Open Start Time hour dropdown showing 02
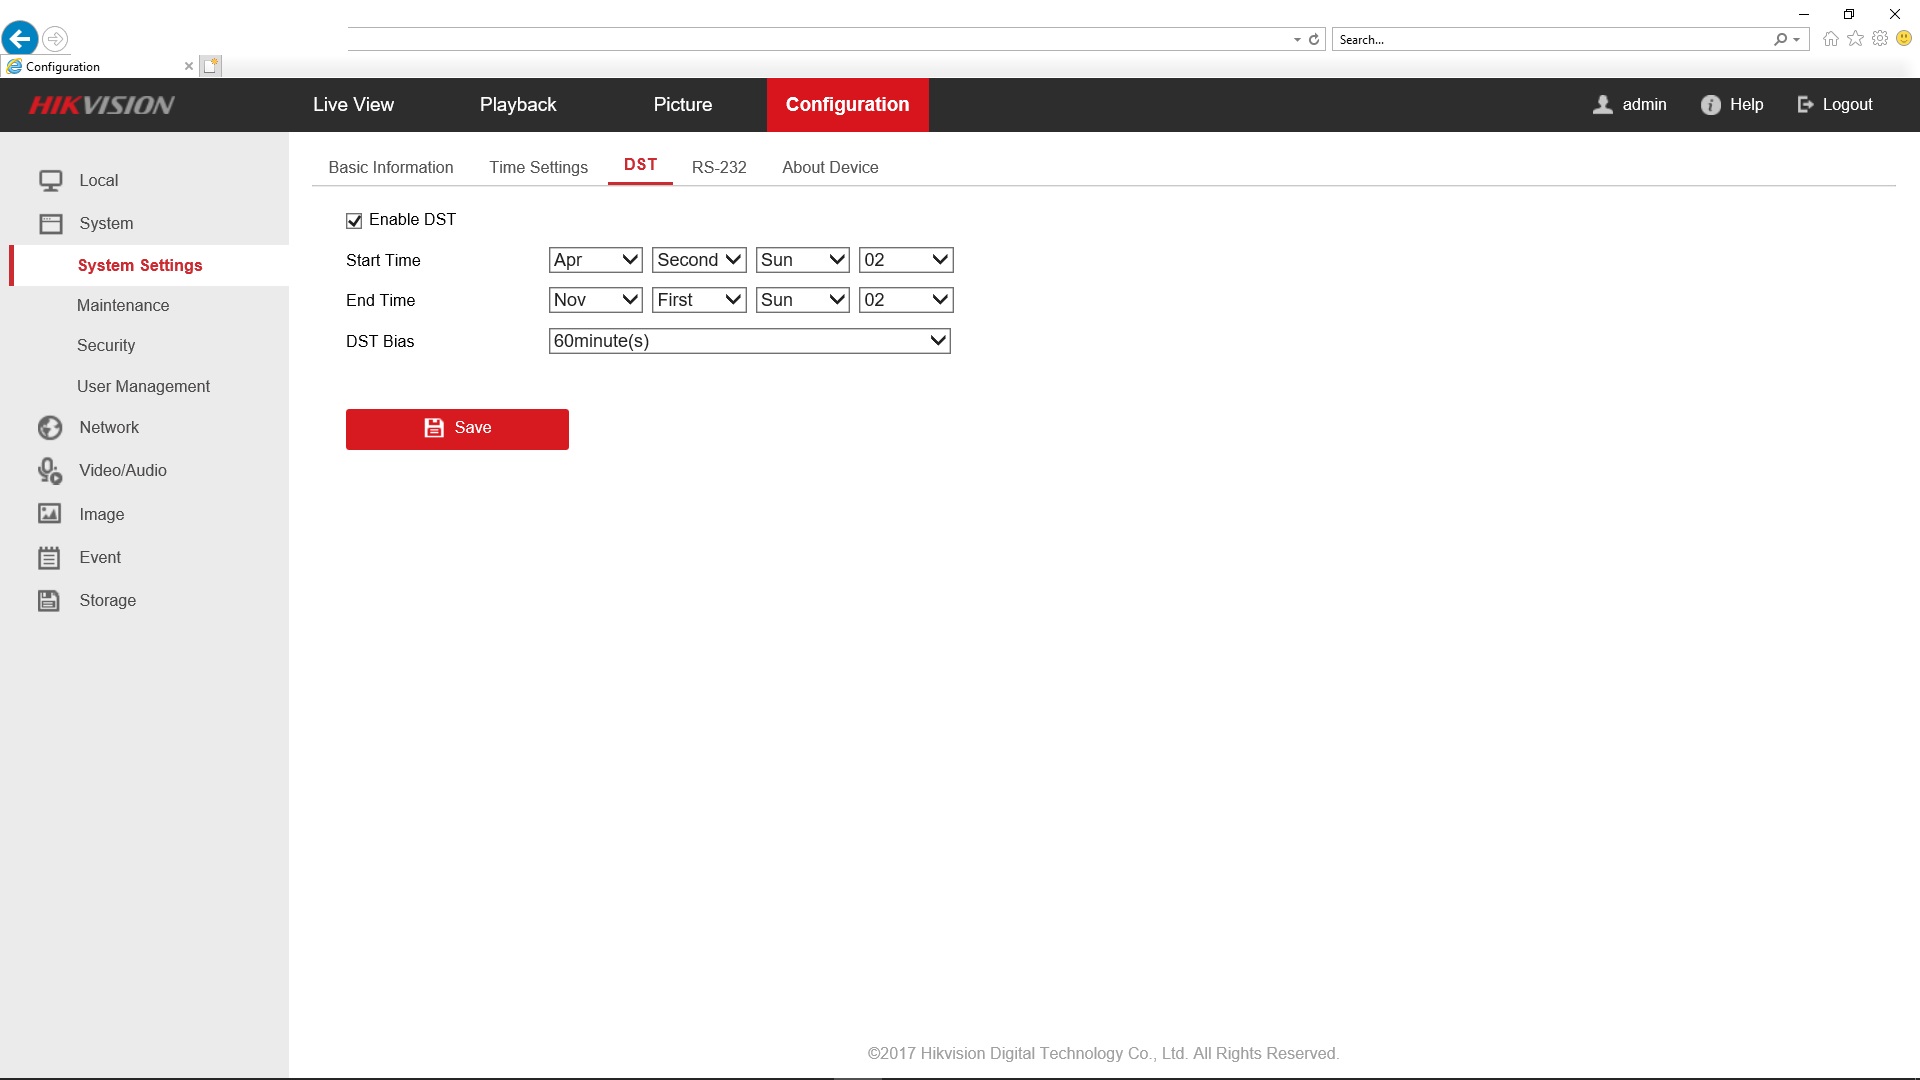The image size is (1920, 1080). pos(905,260)
